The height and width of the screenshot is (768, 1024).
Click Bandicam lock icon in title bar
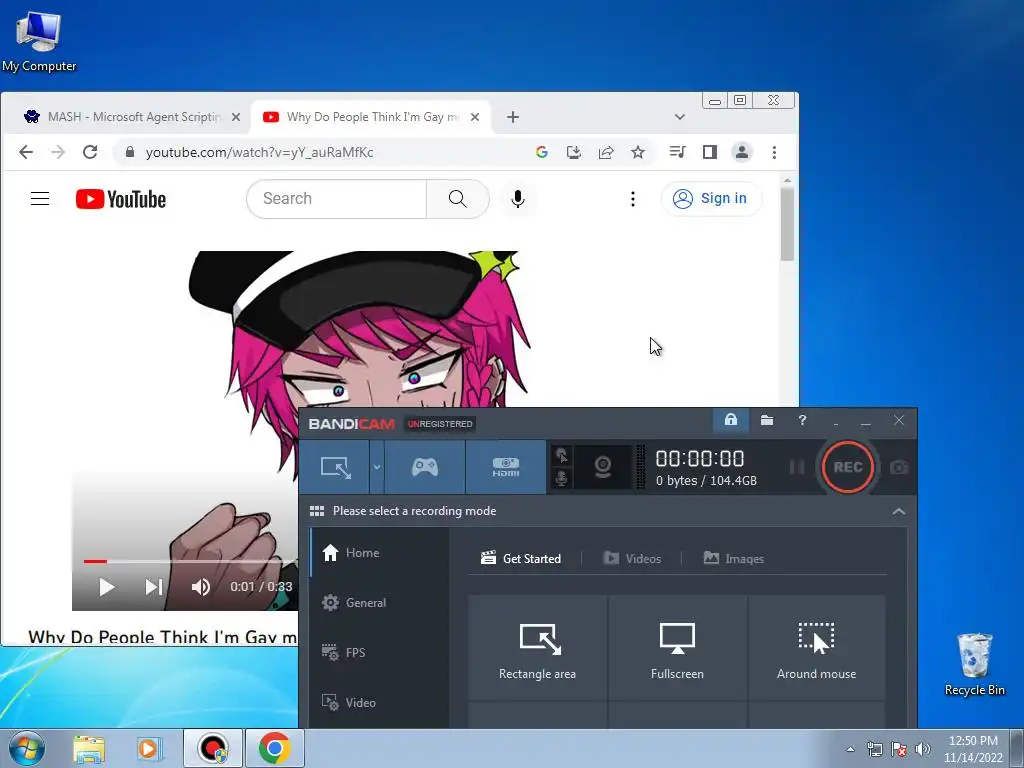pos(731,420)
